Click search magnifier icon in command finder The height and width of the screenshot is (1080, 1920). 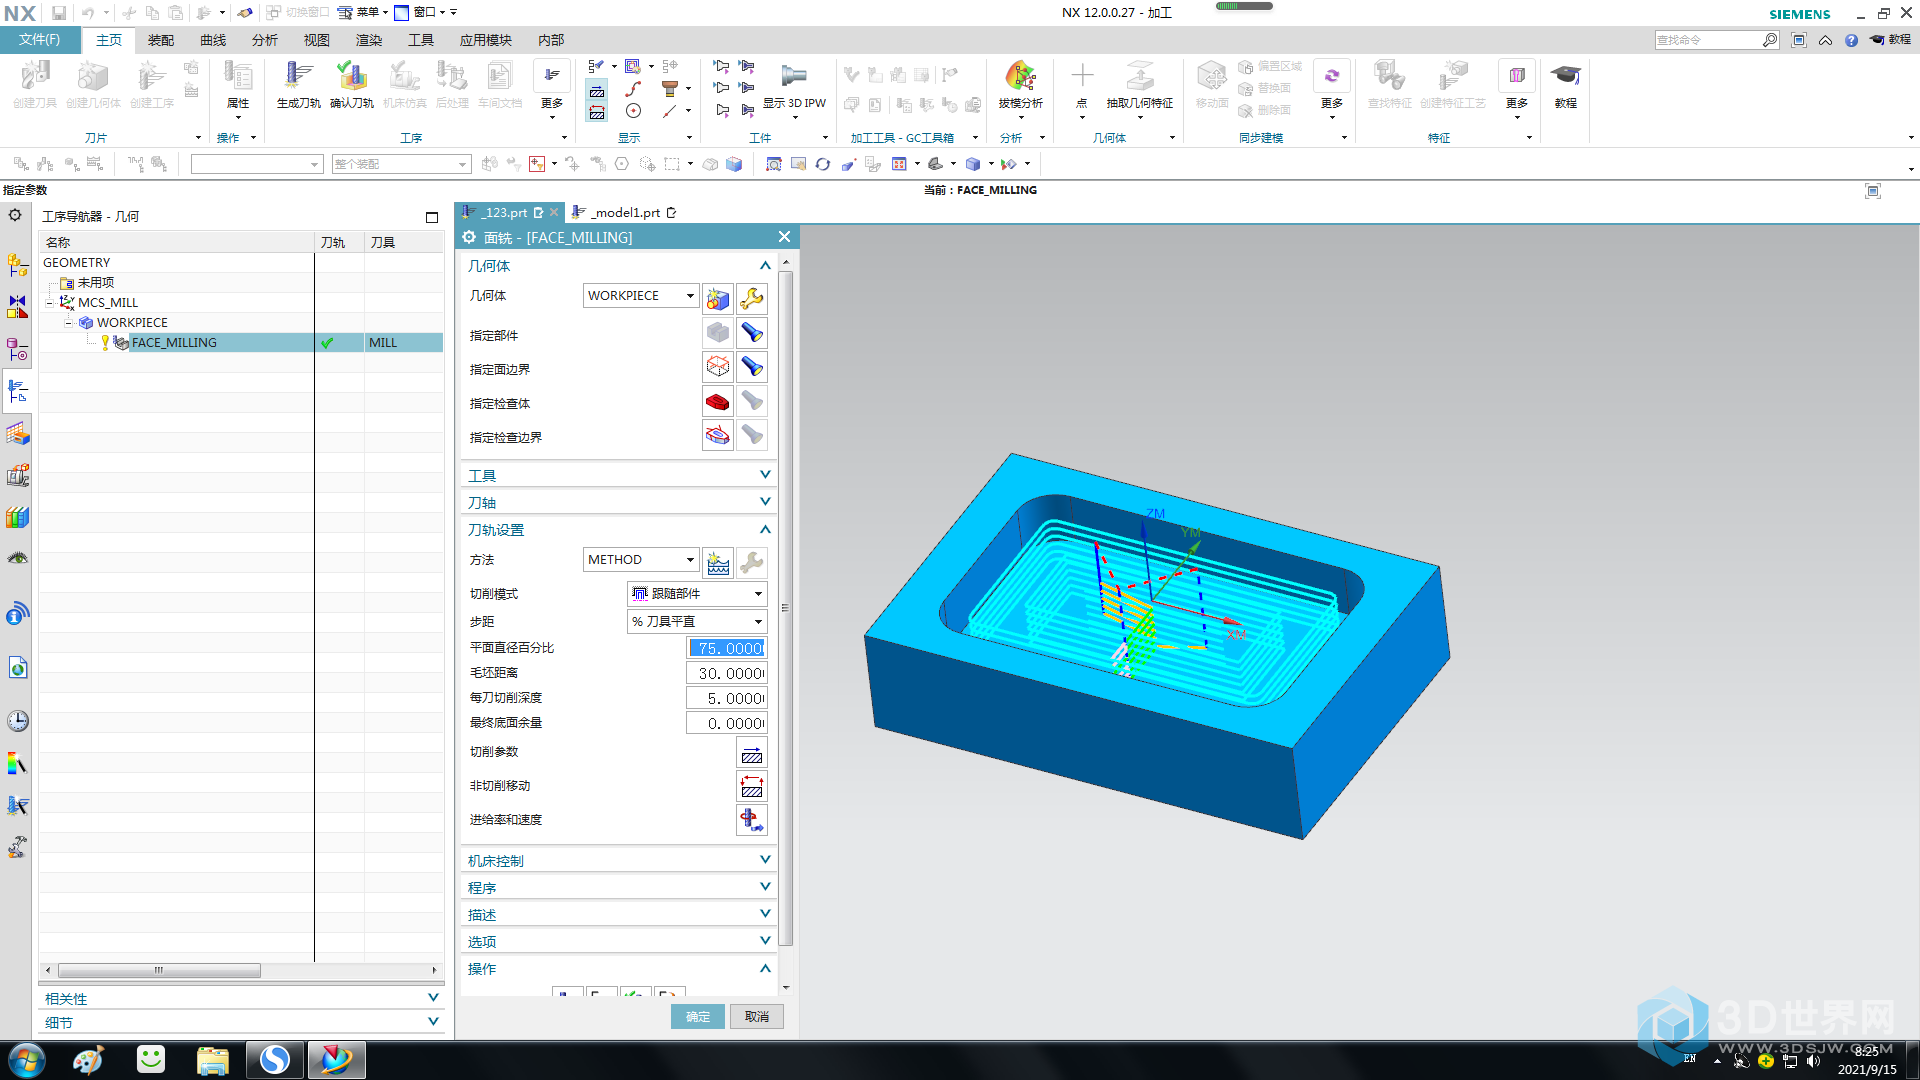[x=1770, y=40]
